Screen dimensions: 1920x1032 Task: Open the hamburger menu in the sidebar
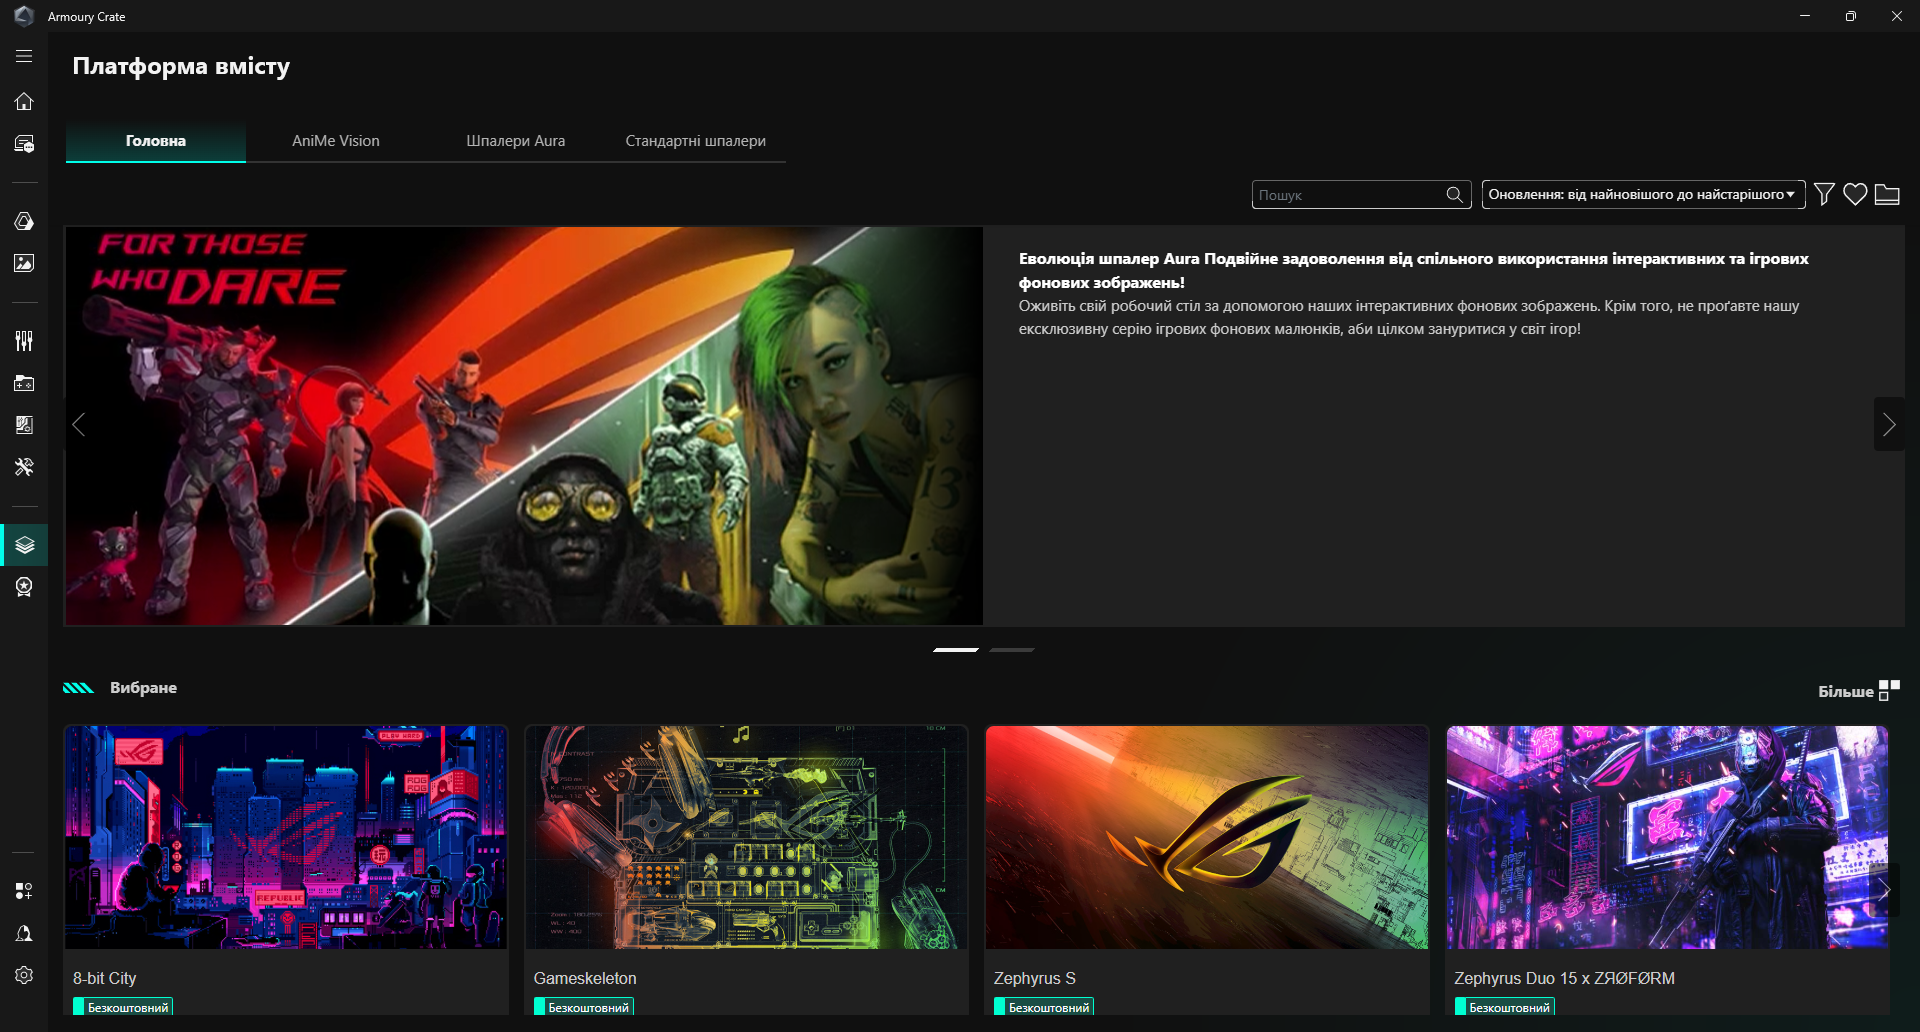24,57
